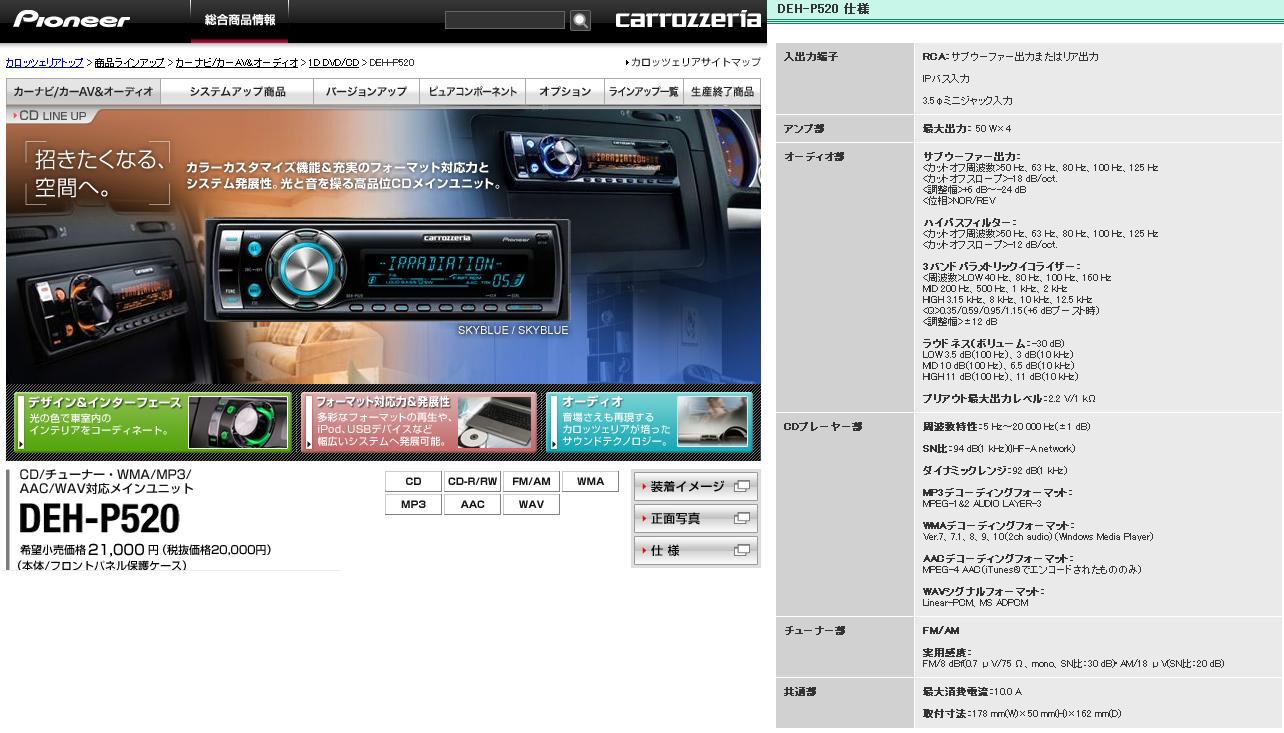Open the システムアップ商品 menu item
The image size is (1284, 733).
pos(237,92)
